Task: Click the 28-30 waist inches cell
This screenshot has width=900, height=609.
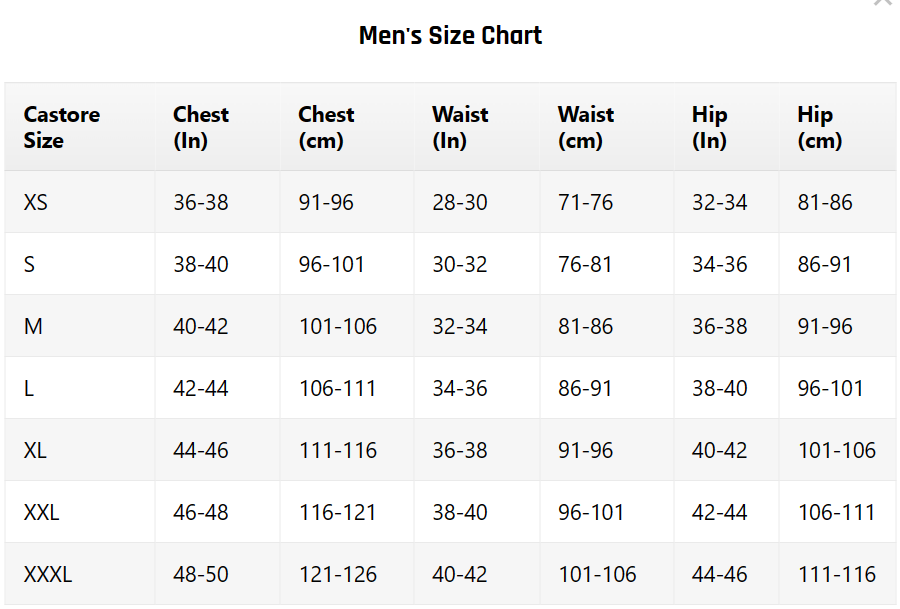Action: tap(459, 203)
